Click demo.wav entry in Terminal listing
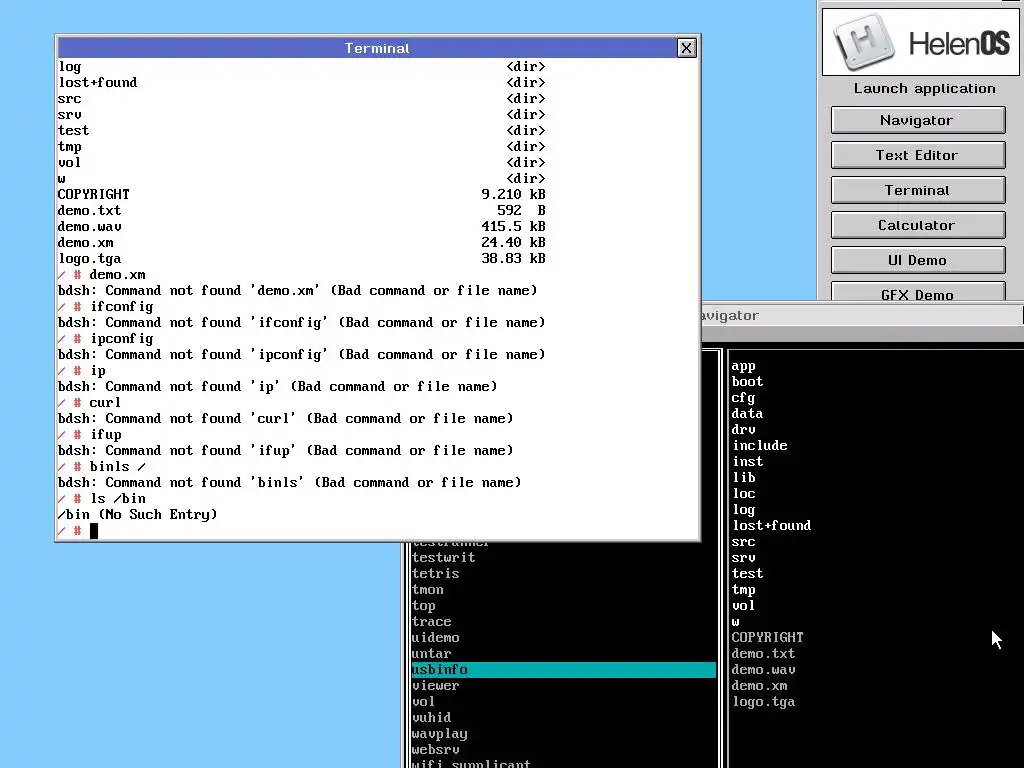Viewport: 1024px width, 768px height. coord(89,227)
